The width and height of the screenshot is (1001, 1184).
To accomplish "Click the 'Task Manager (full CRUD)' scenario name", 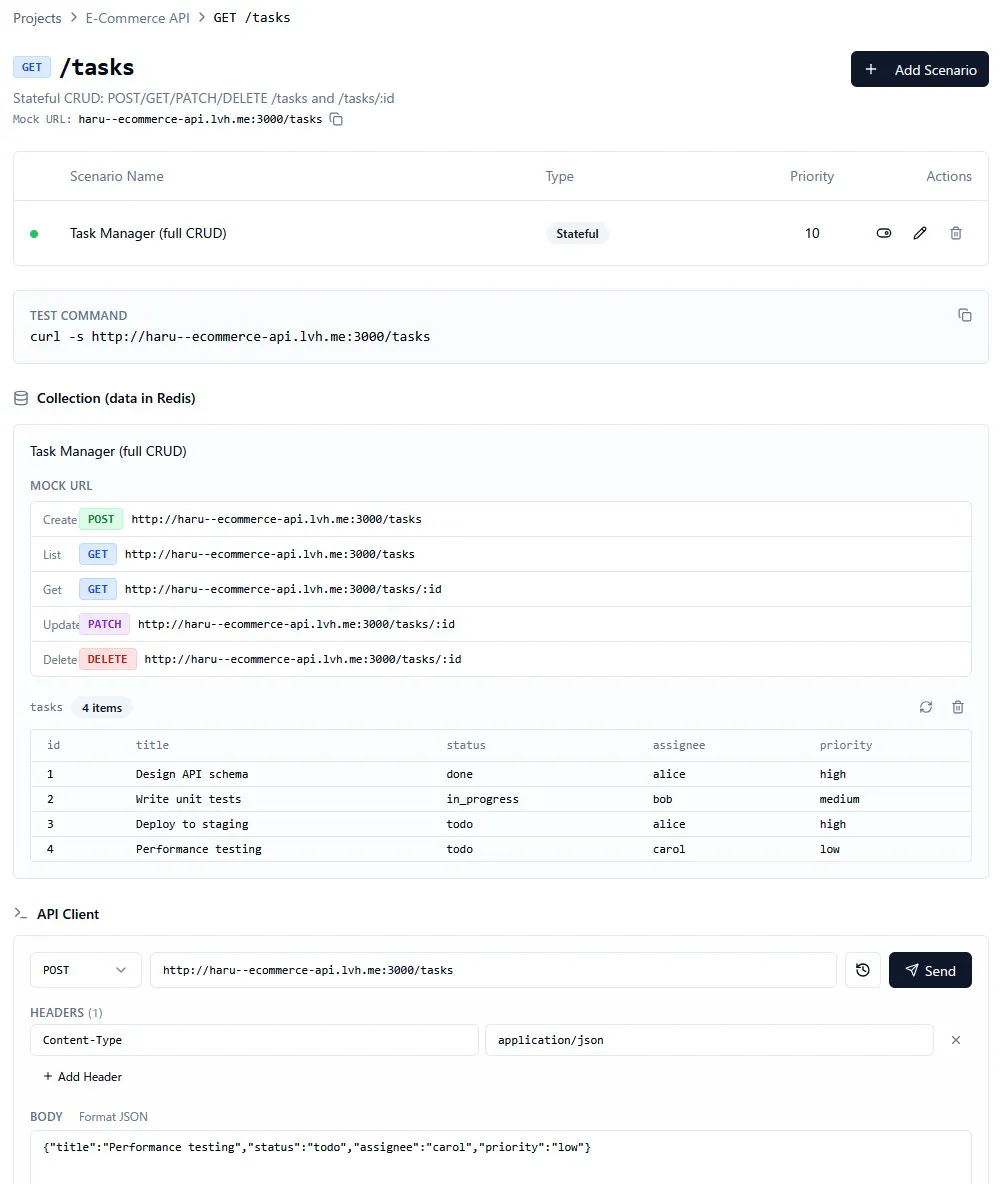I will tap(148, 233).
